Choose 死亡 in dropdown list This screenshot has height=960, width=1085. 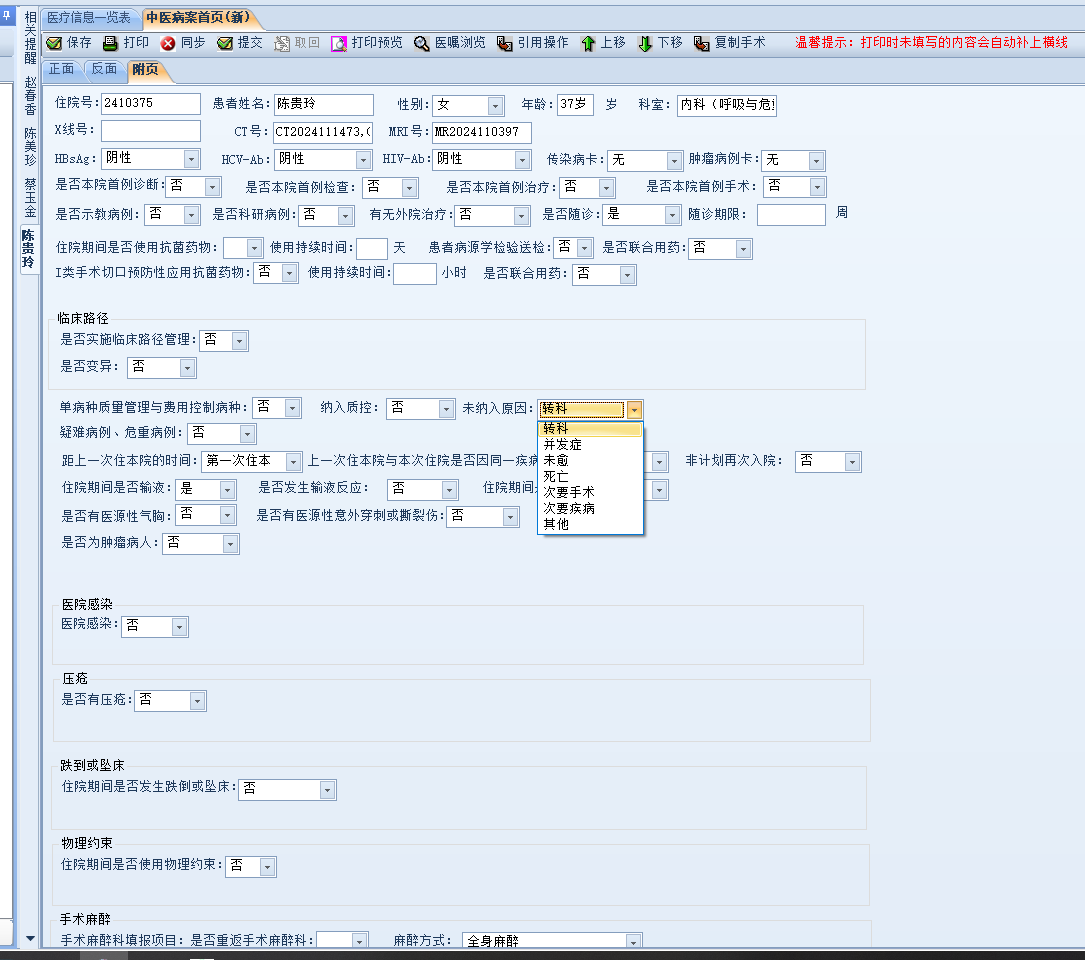[590, 476]
